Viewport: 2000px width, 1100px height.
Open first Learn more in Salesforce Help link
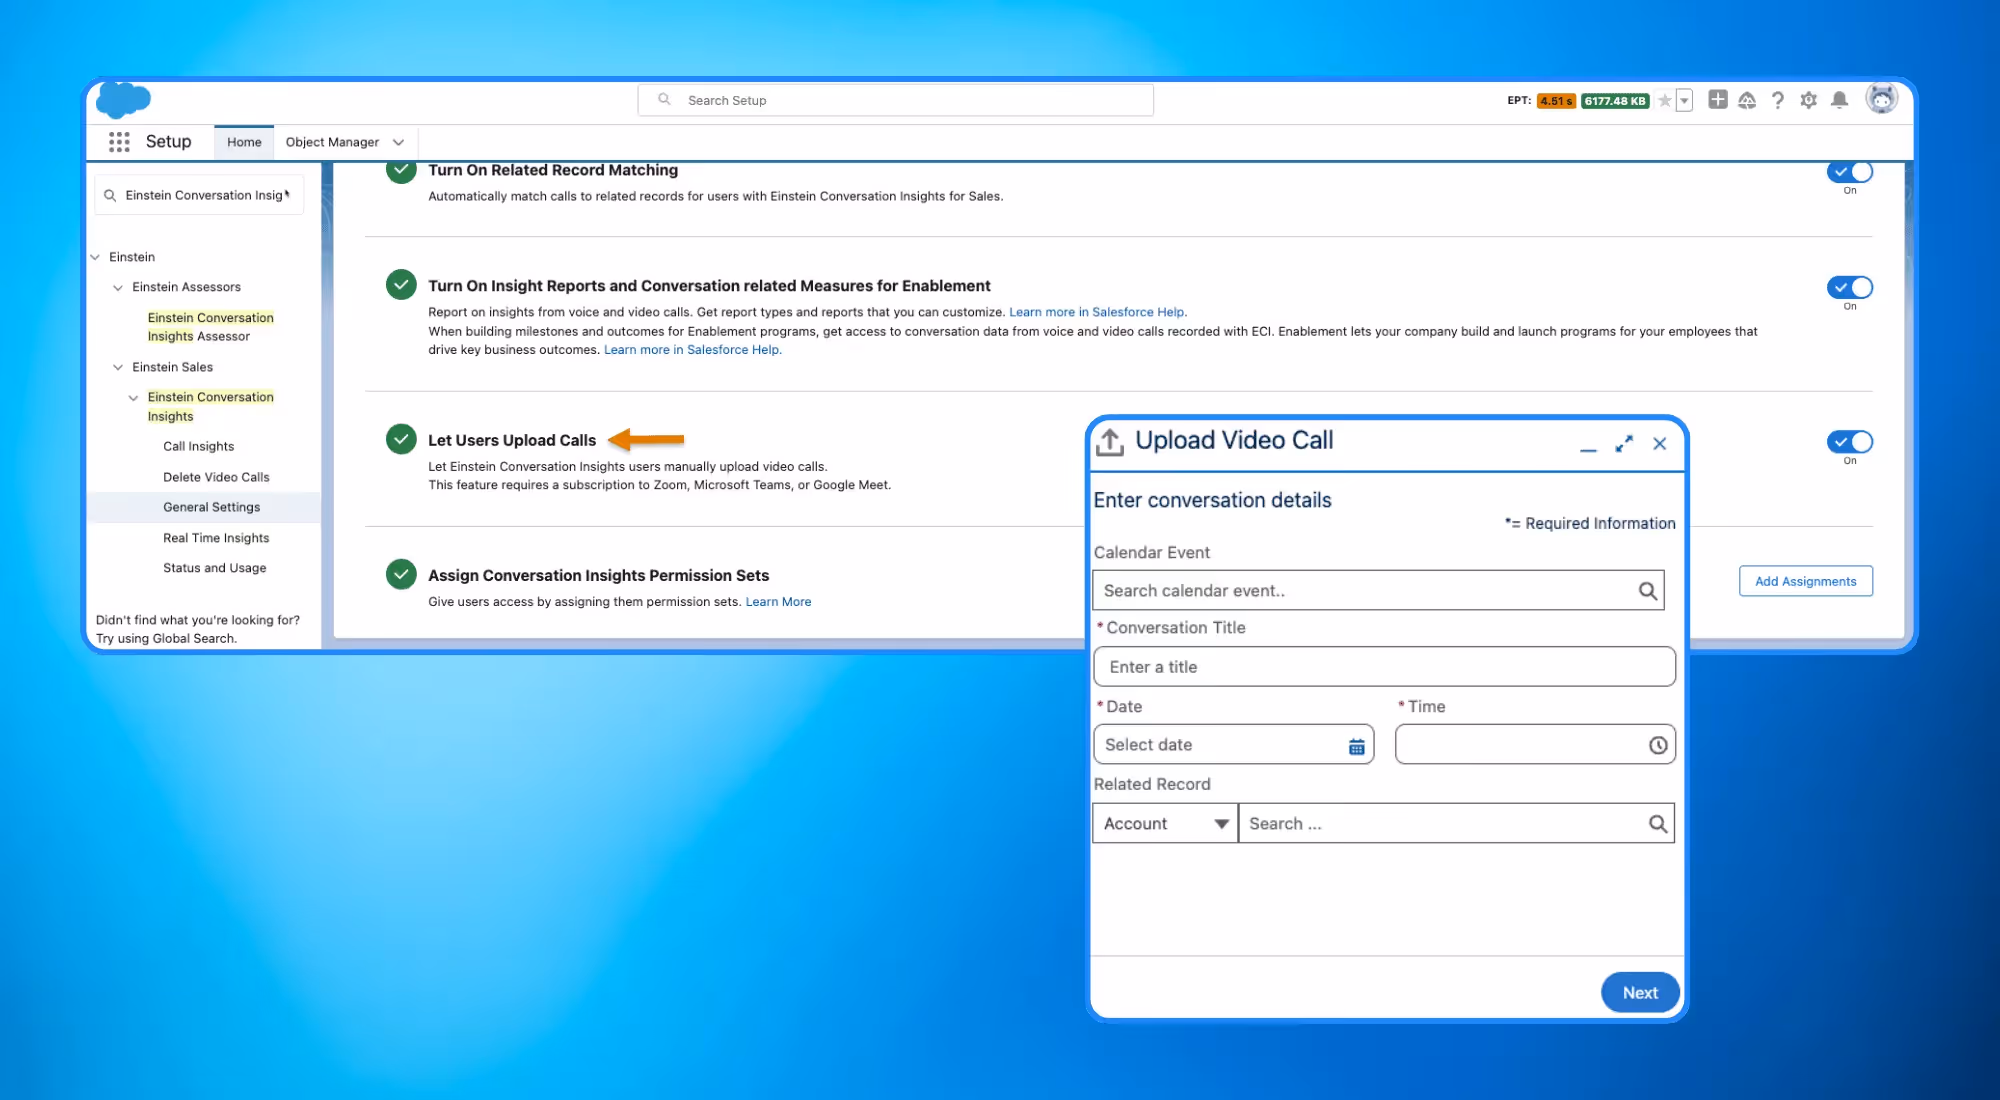(x=1097, y=312)
